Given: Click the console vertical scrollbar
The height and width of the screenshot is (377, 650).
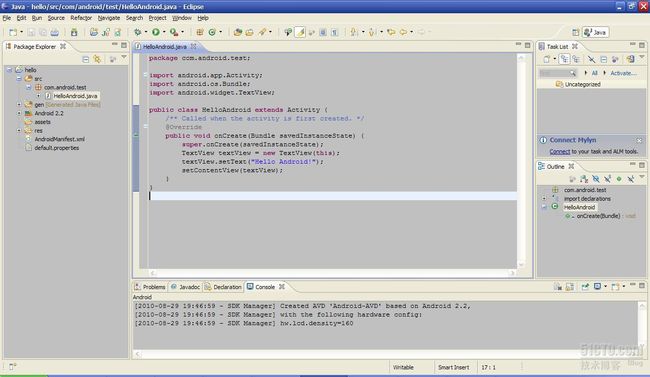Looking at the screenshot, I should pyautogui.click(x=642, y=325).
